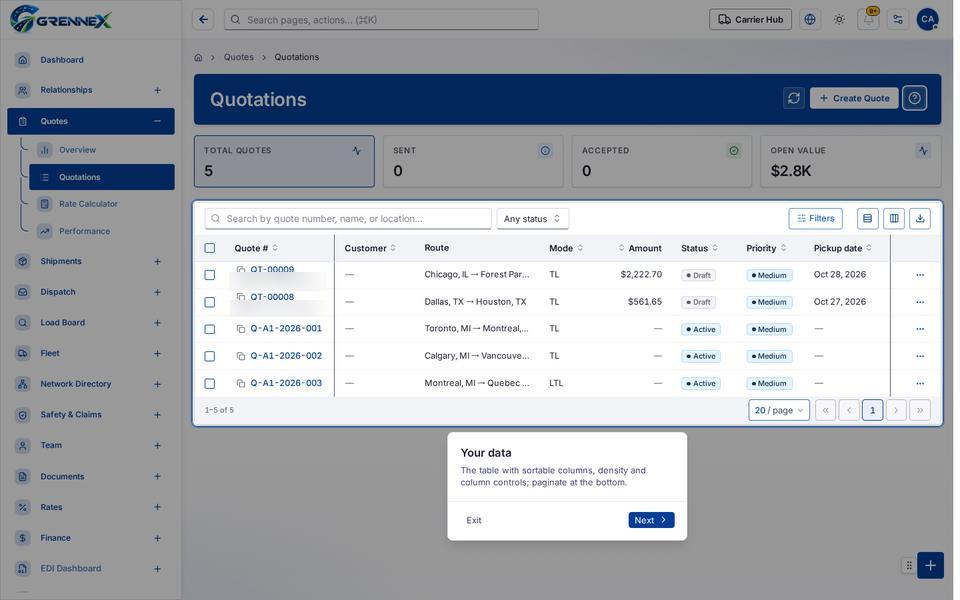
Task: Toggle the light theme sun icon
Action: pyautogui.click(x=839, y=20)
